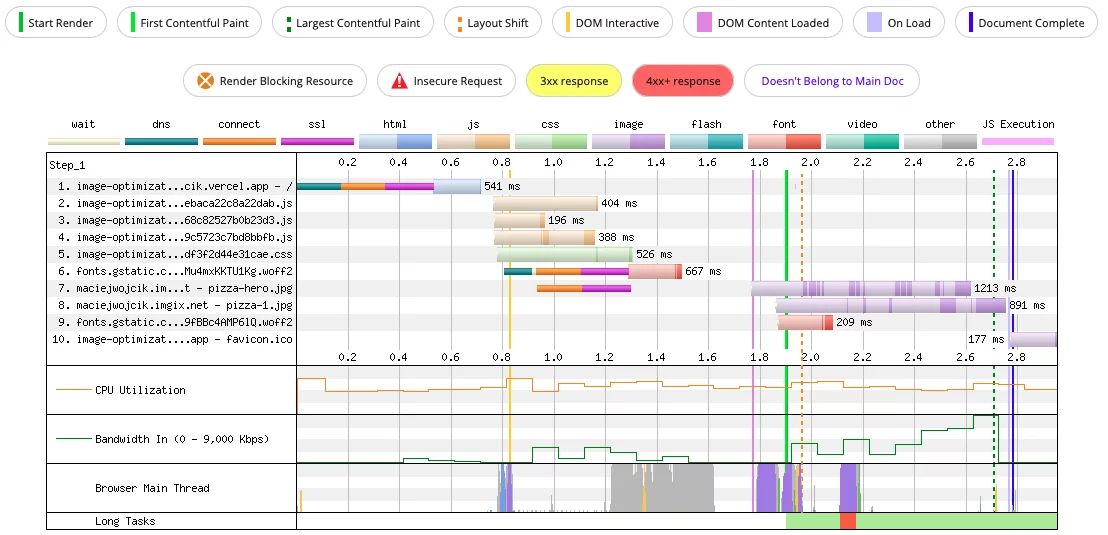Click the font color swatch in legend
1108x535 pixels.
[x=784, y=141]
